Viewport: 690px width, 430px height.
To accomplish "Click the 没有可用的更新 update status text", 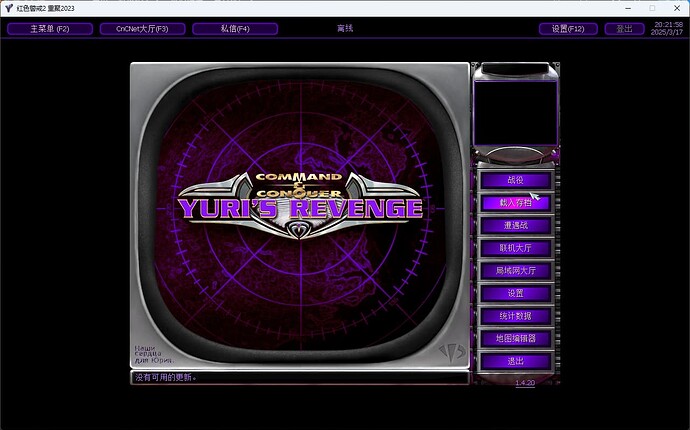I will 165,378.
